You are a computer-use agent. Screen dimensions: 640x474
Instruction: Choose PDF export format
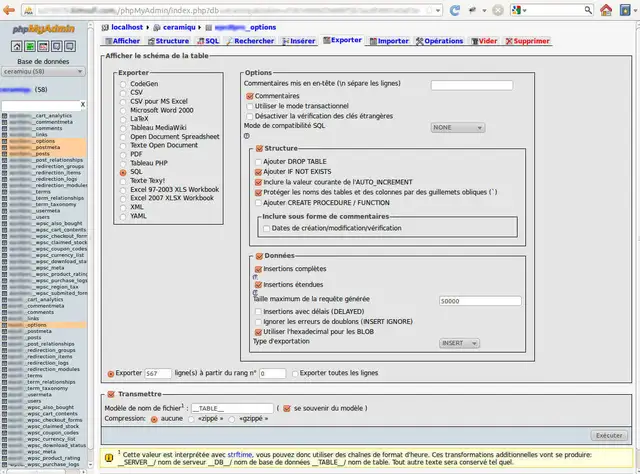pos(123,155)
